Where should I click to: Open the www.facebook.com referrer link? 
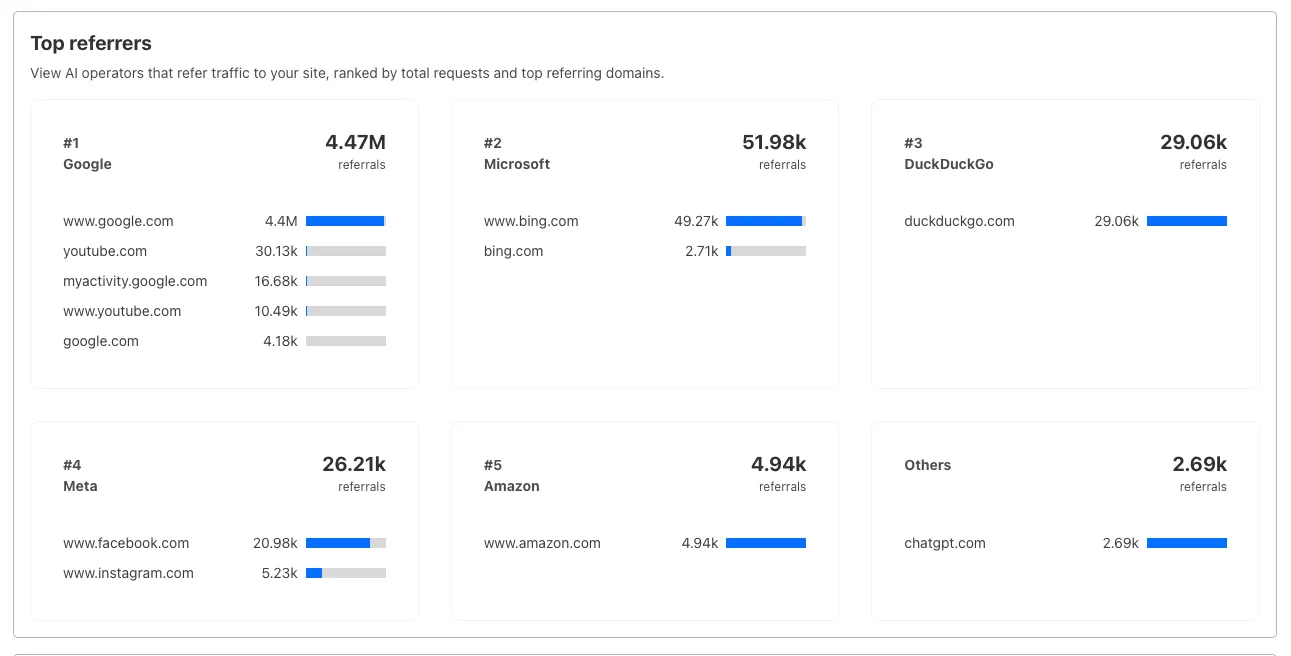click(125, 543)
